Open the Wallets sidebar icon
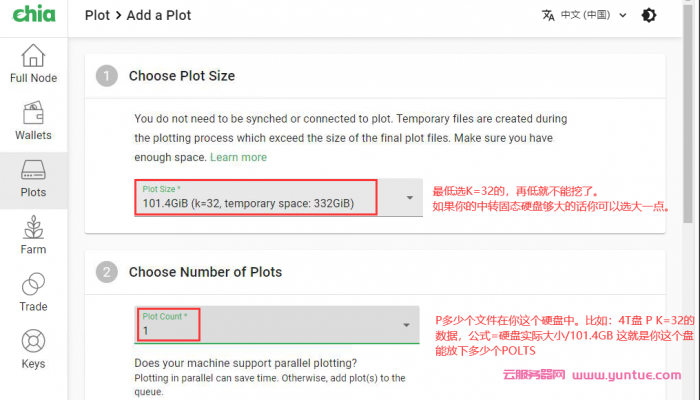This screenshot has height=400, width=700. 33,112
